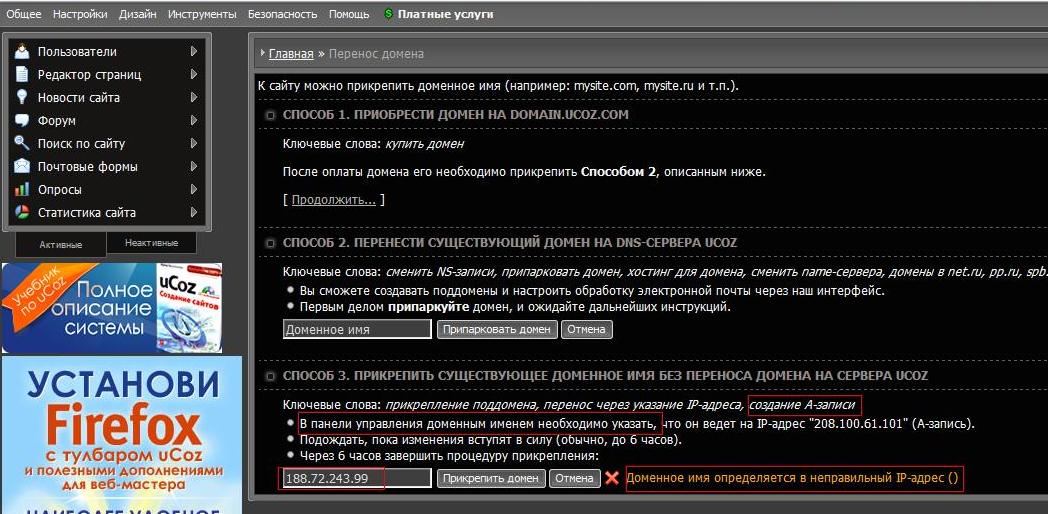Open the Дизайн menu
The width and height of the screenshot is (1048, 514).
pyautogui.click(x=138, y=14)
